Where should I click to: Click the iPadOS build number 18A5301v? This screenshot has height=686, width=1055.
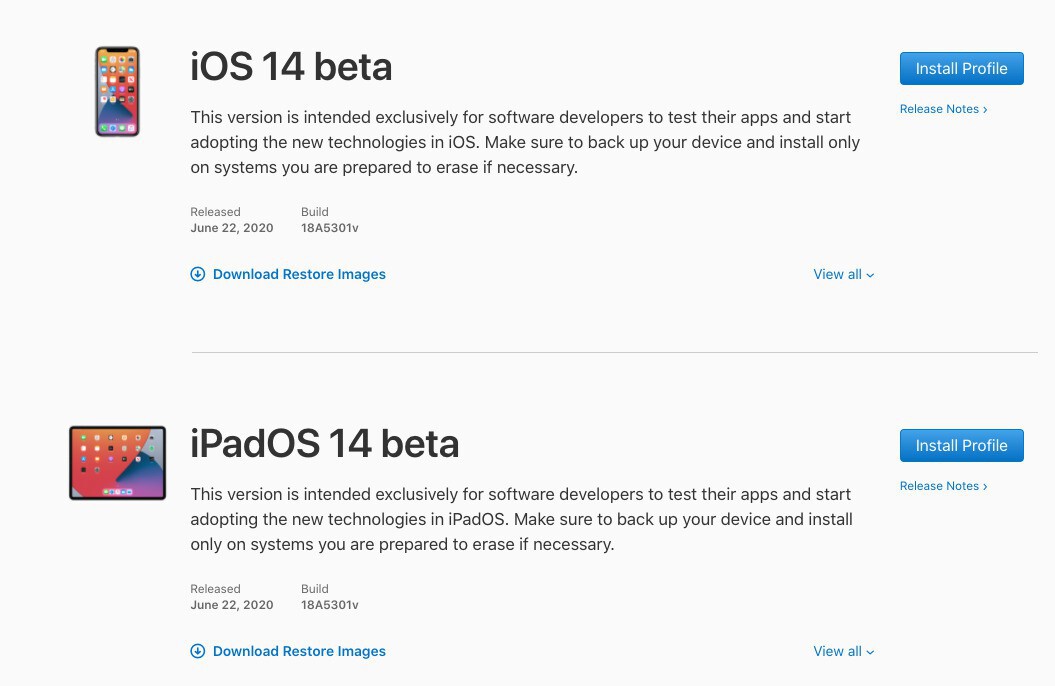click(x=329, y=605)
